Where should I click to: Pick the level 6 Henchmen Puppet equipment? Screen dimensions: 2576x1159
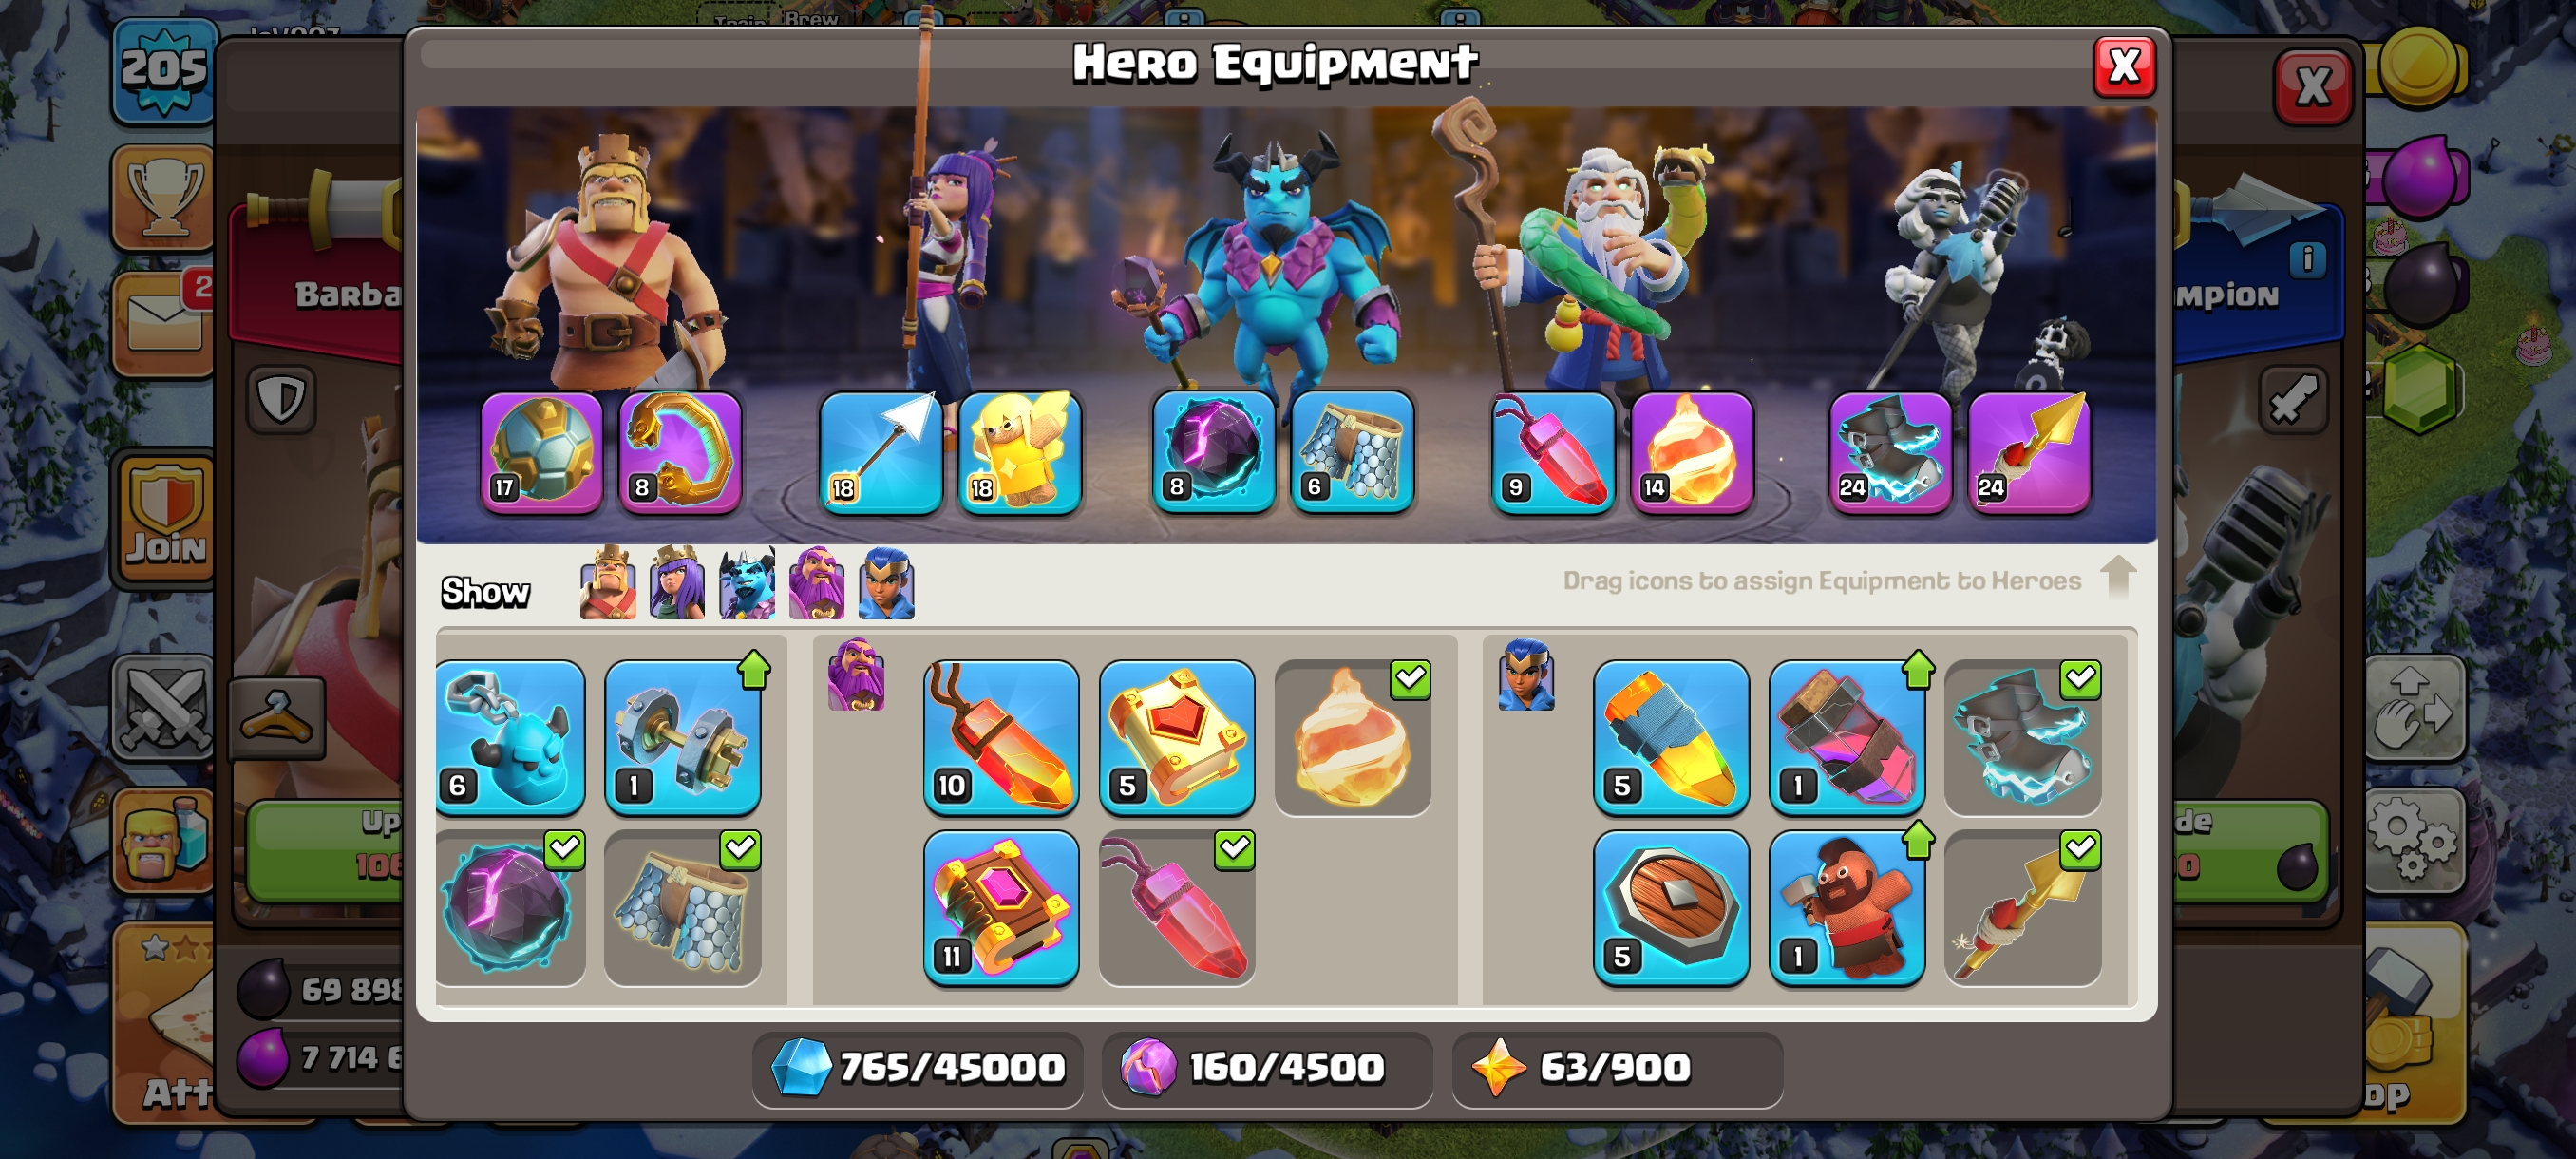point(510,737)
